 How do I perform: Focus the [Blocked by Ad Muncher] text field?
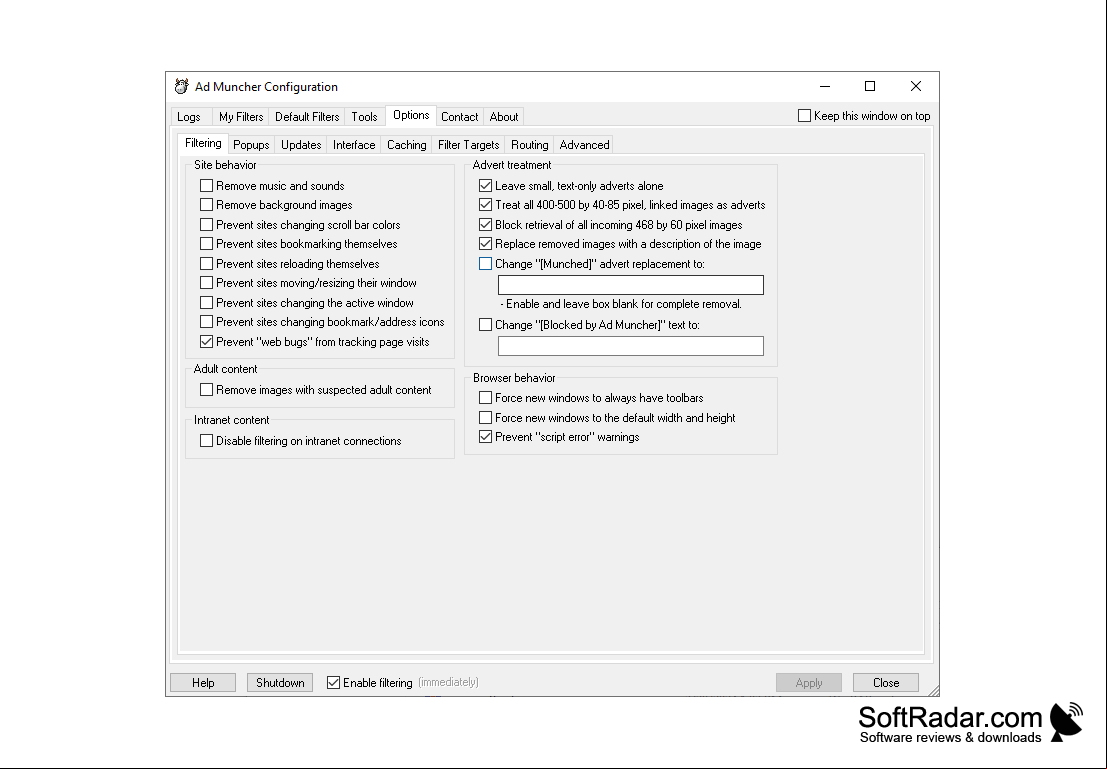(630, 345)
